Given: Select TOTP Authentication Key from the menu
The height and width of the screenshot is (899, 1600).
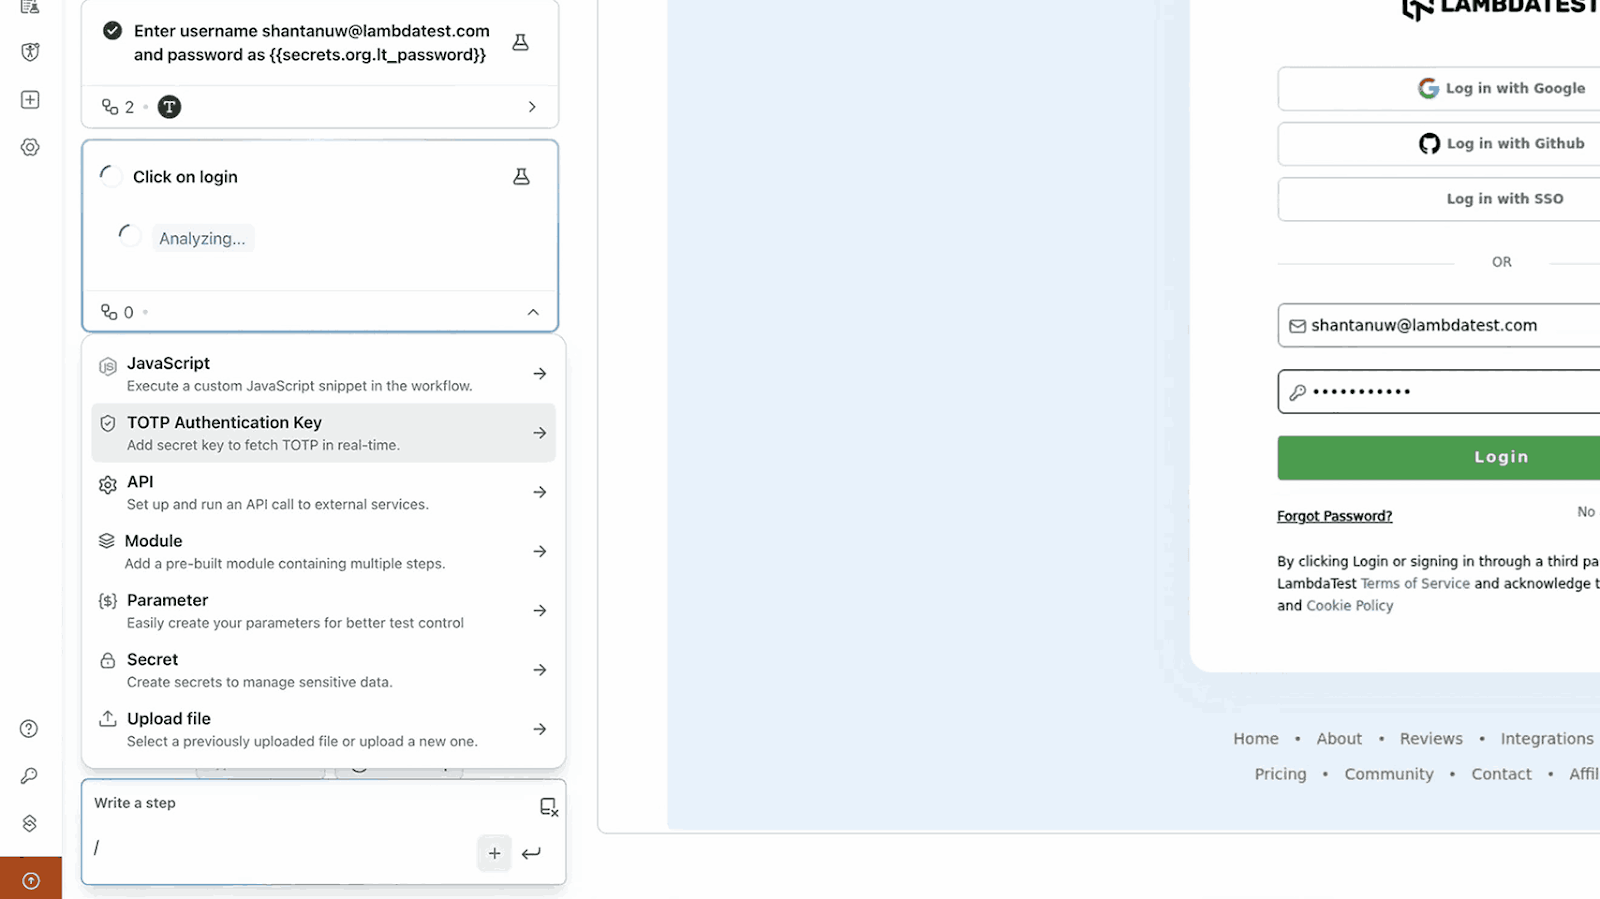Looking at the screenshot, I should (323, 433).
